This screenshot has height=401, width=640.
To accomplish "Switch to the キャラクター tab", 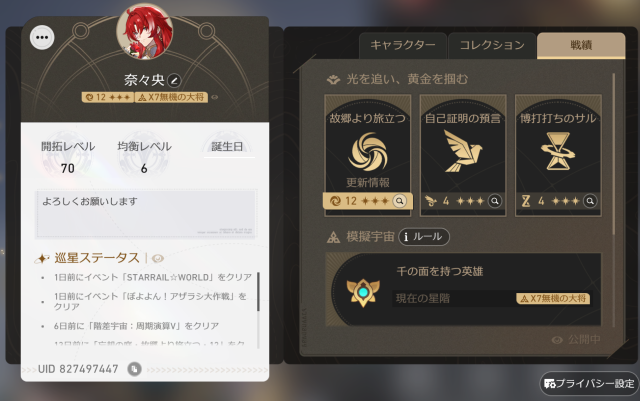I will click(402, 45).
